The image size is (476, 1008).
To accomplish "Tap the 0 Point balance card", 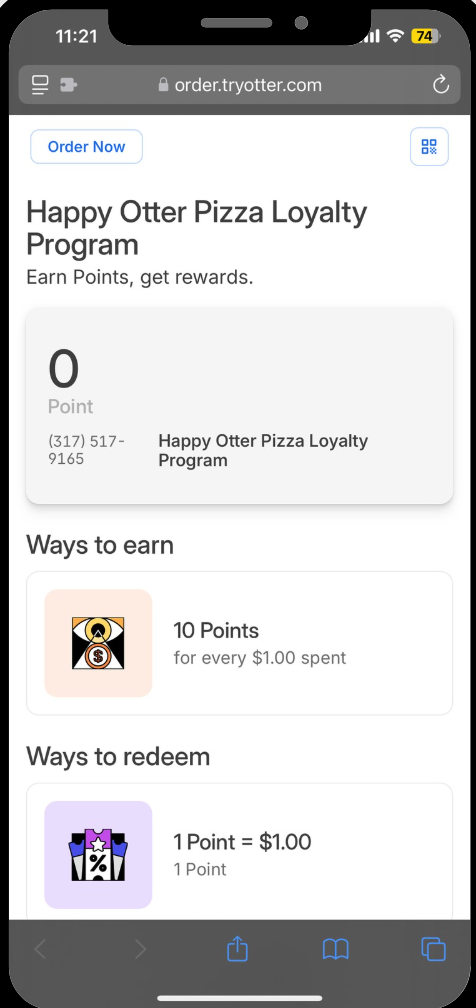I will coord(239,406).
